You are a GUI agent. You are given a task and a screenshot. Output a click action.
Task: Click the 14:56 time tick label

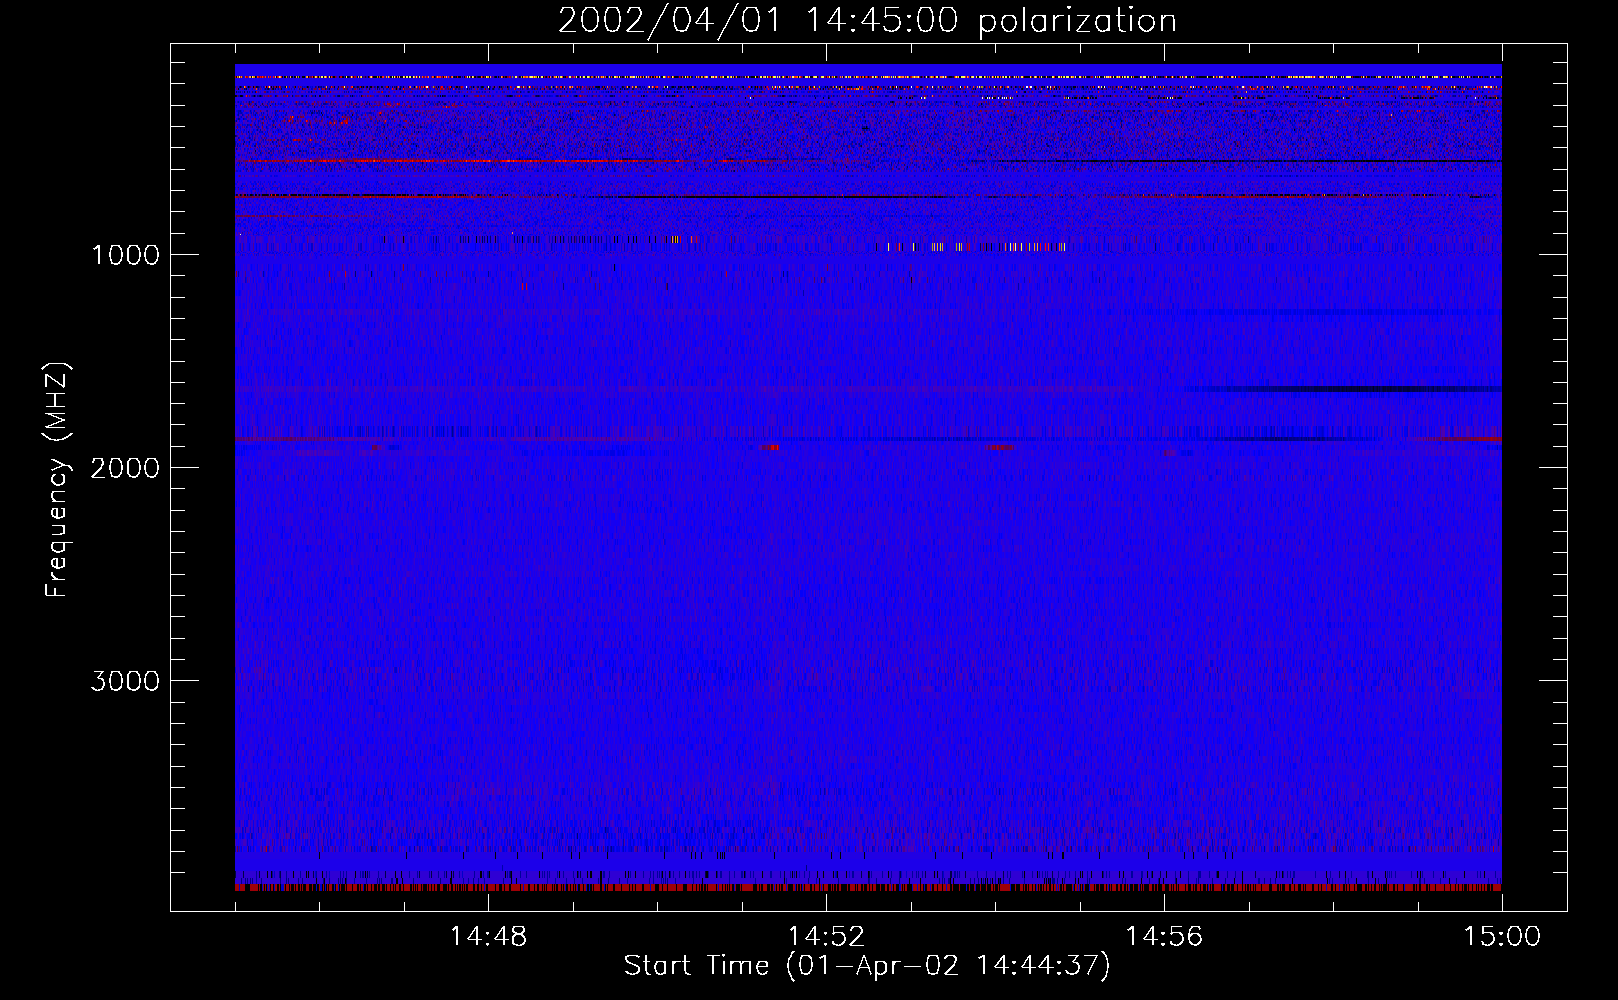(1164, 937)
